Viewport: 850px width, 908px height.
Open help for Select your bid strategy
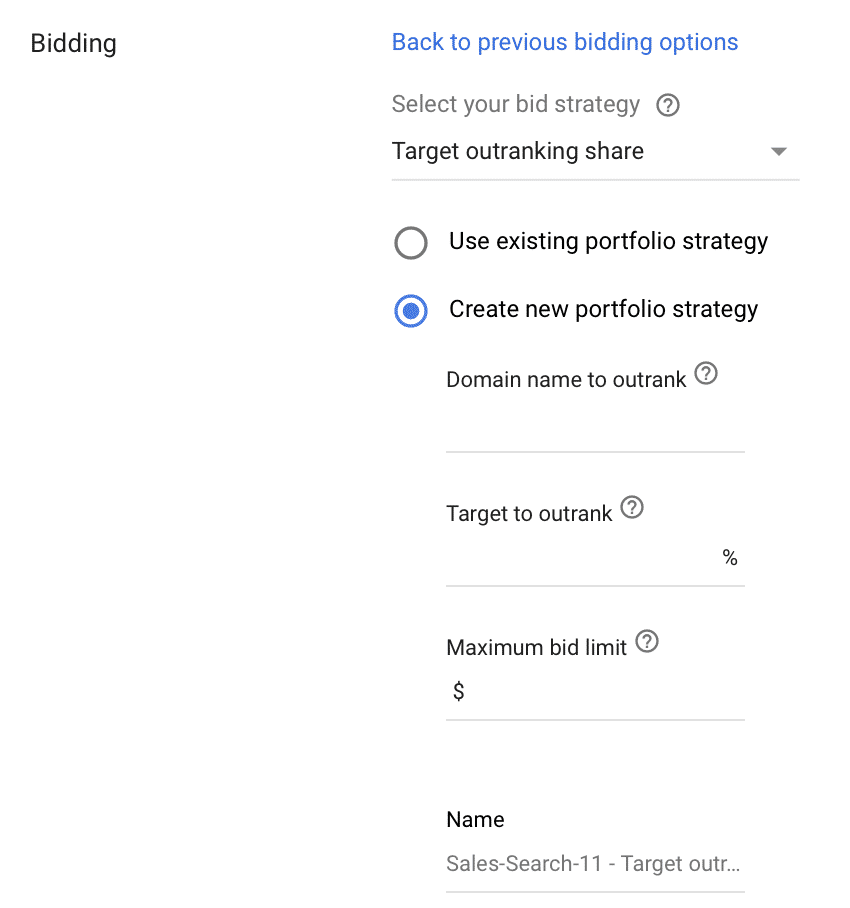(668, 105)
